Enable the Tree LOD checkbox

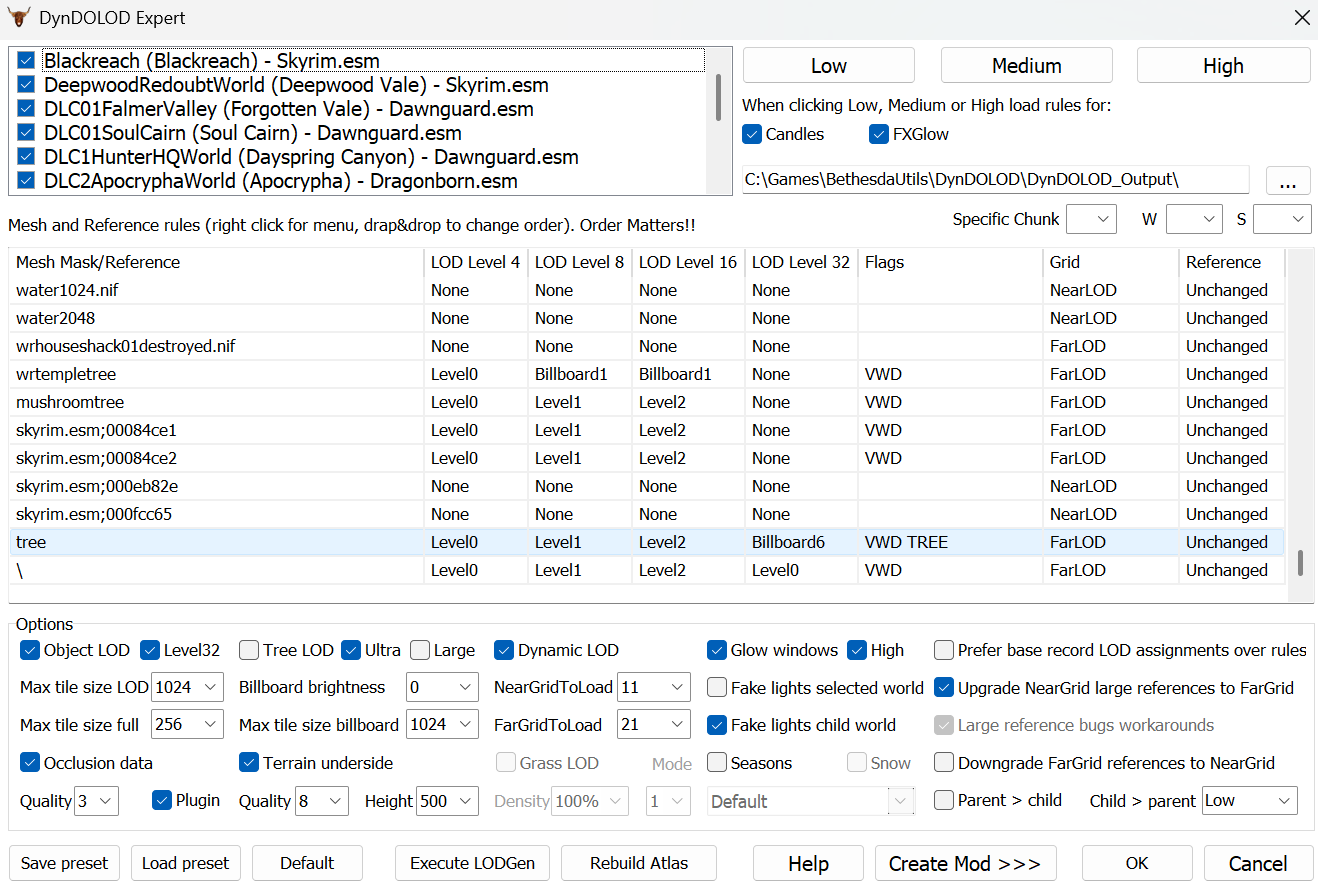coord(249,650)
